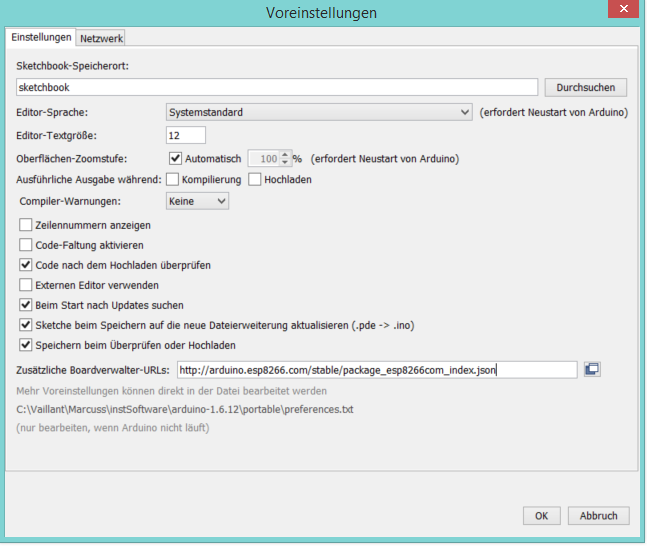Uncheck Speichern beim Überprüfen oder Hochladen
Viewport: 647px width, 546px height.
click(x=26, y=345)
